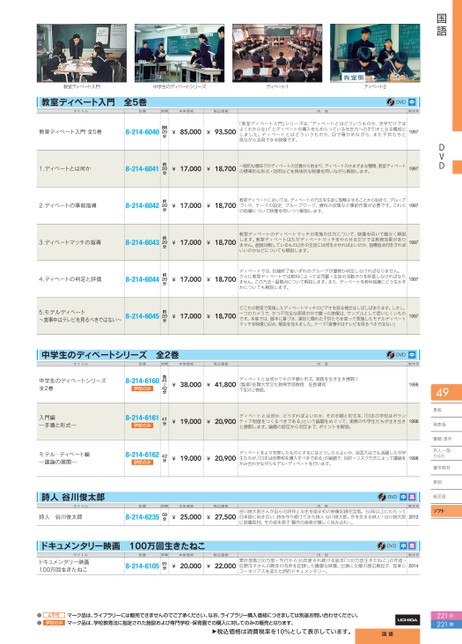Click the 中 badge in 教室ディベート入門 header
This screenshot has width=462, height=644.
coord(412,102)
